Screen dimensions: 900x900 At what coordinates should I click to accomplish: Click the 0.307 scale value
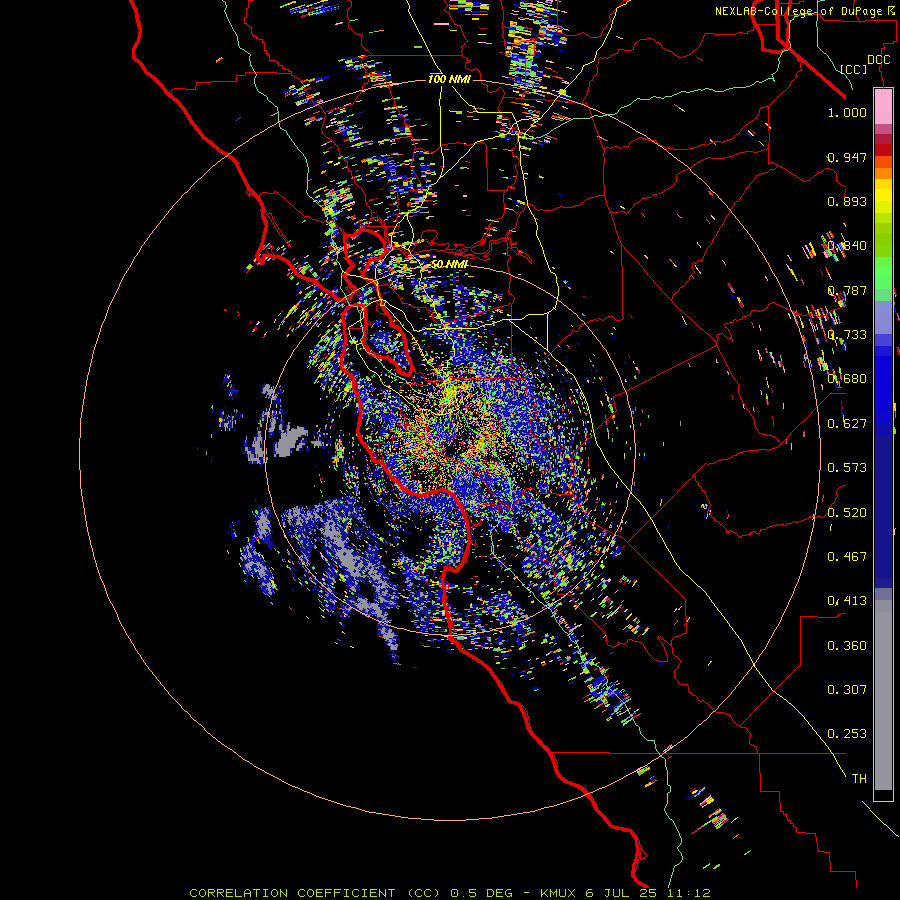tap(847, 690)
